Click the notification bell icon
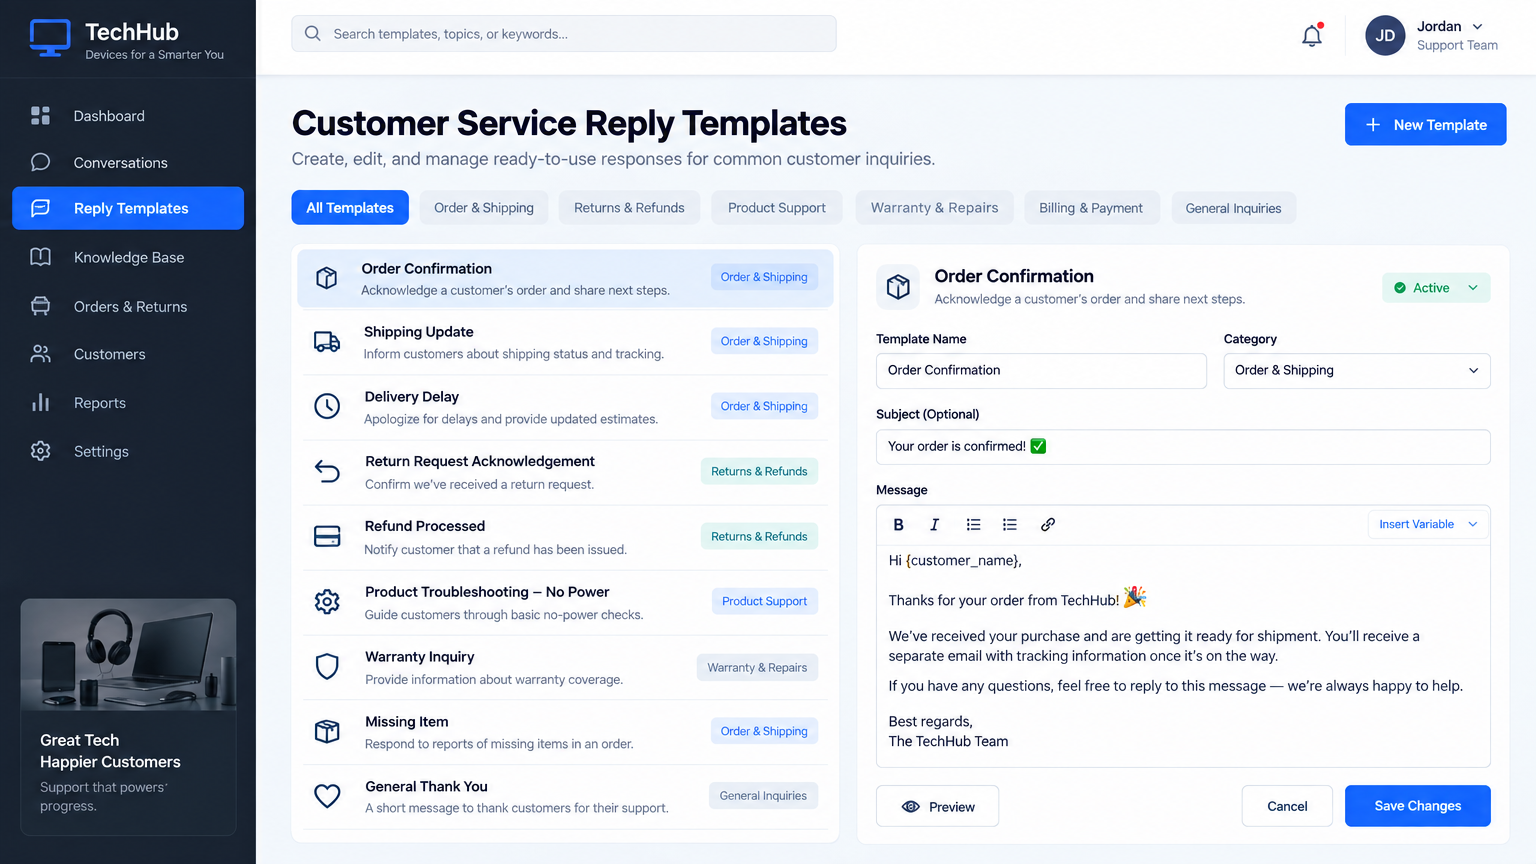The width and height of the screenshot is (1536, 864). 1312,36
